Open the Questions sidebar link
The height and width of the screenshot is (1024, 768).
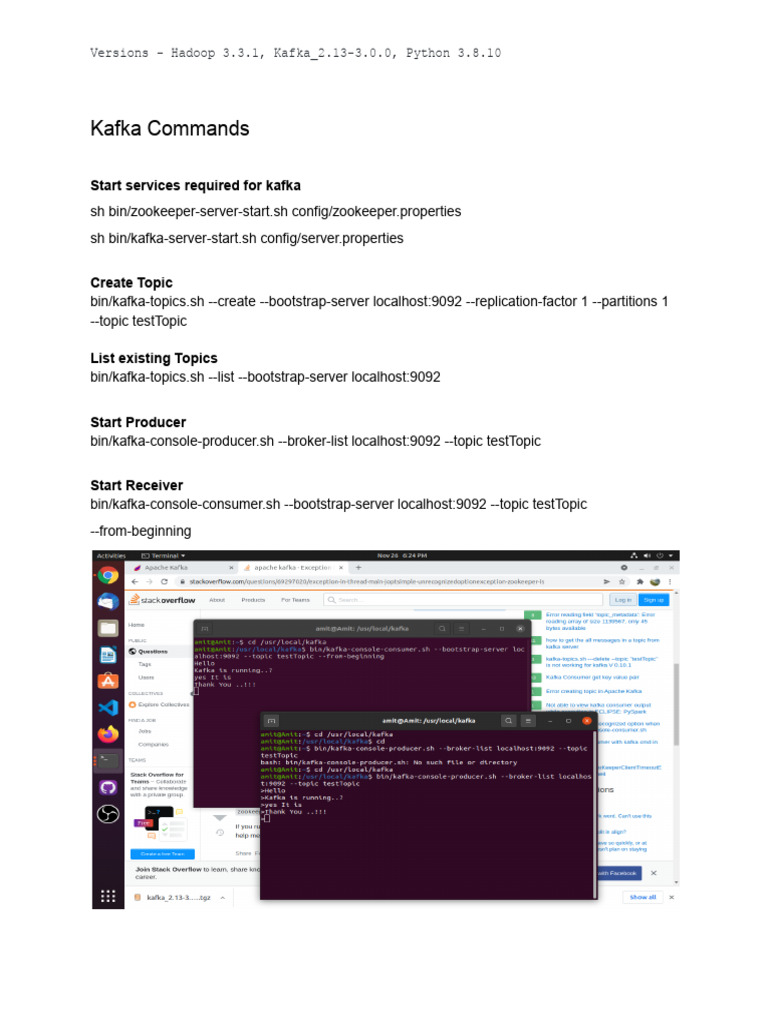(x=152, y=652)
